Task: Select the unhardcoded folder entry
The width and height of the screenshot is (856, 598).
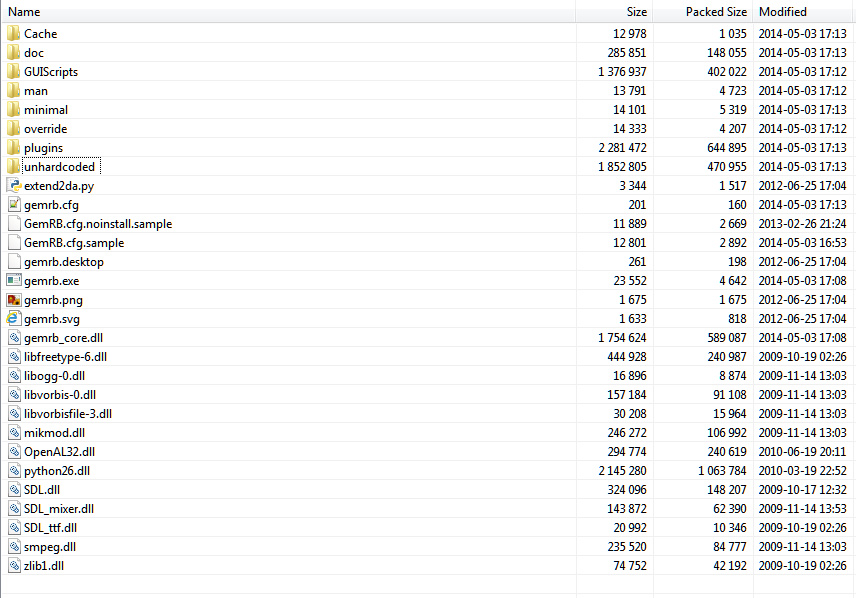Action: coord(60,167)
